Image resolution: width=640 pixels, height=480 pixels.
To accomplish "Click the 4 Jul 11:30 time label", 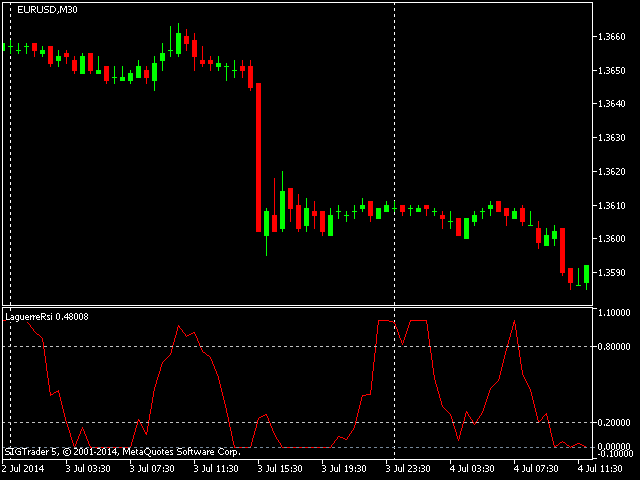I will [600, 469].
